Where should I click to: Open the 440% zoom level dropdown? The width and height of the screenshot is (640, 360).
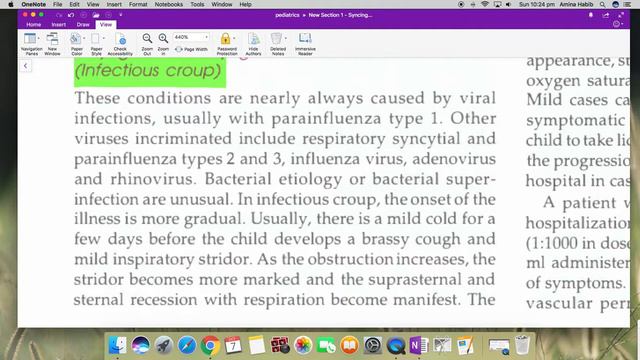tap(206, 37)
